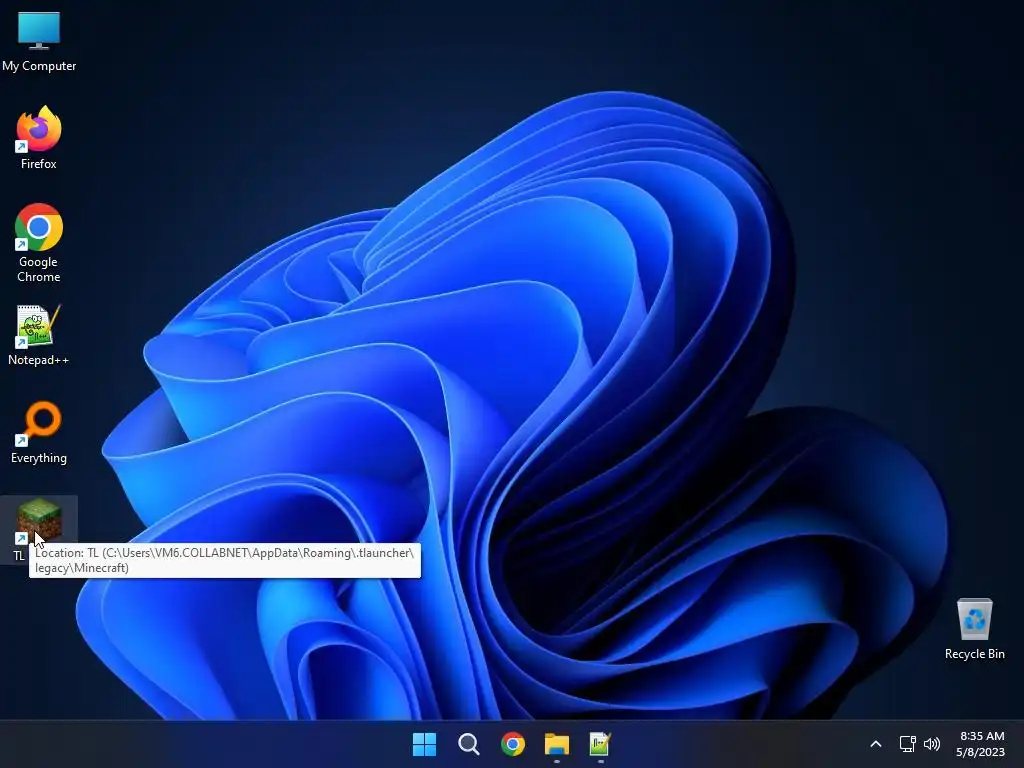Click the "Firefox" label text

[x=39, y=164]
